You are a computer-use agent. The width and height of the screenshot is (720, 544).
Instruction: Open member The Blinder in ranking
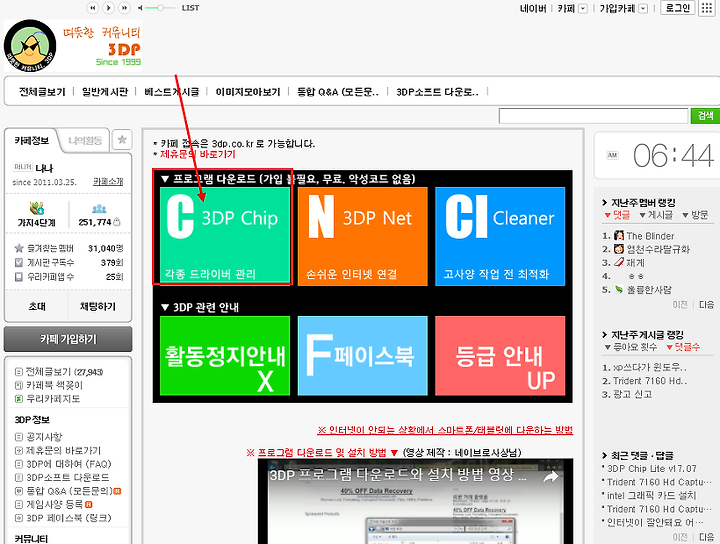tap(650, 236)
